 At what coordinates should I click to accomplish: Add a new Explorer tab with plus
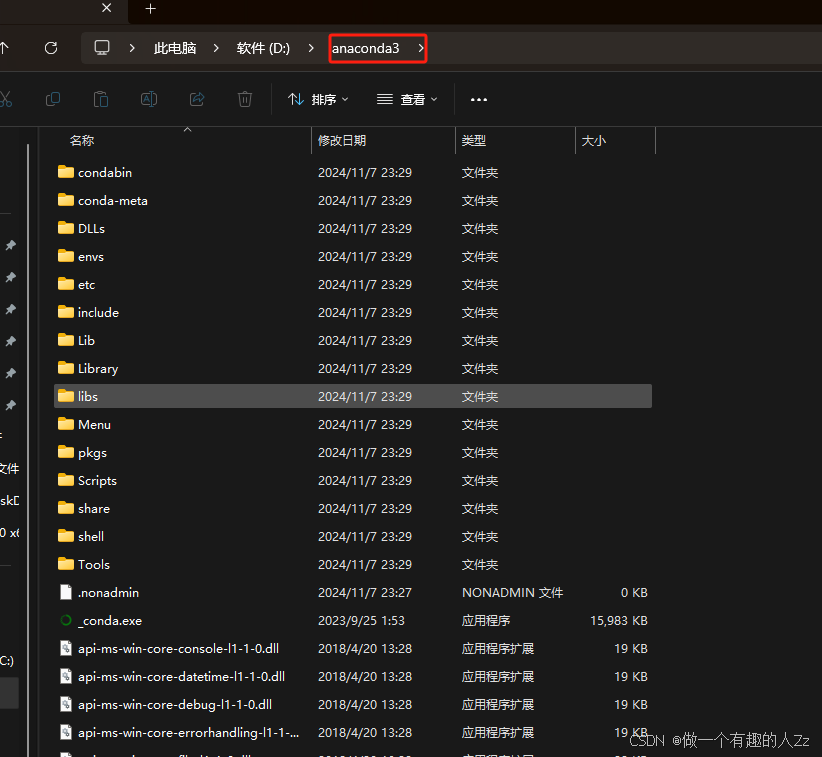pos(150,9)
